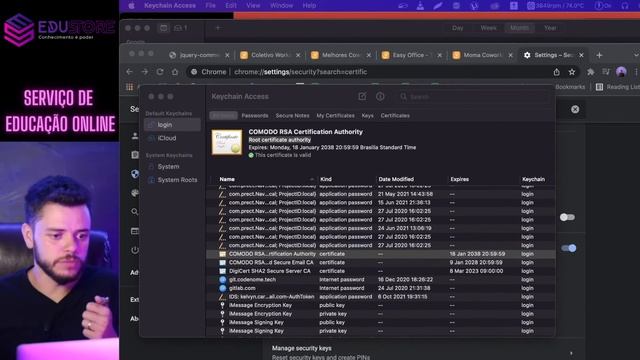Open the Window menu in menu bar
This screenshot has width=640, height=360.
282,6
